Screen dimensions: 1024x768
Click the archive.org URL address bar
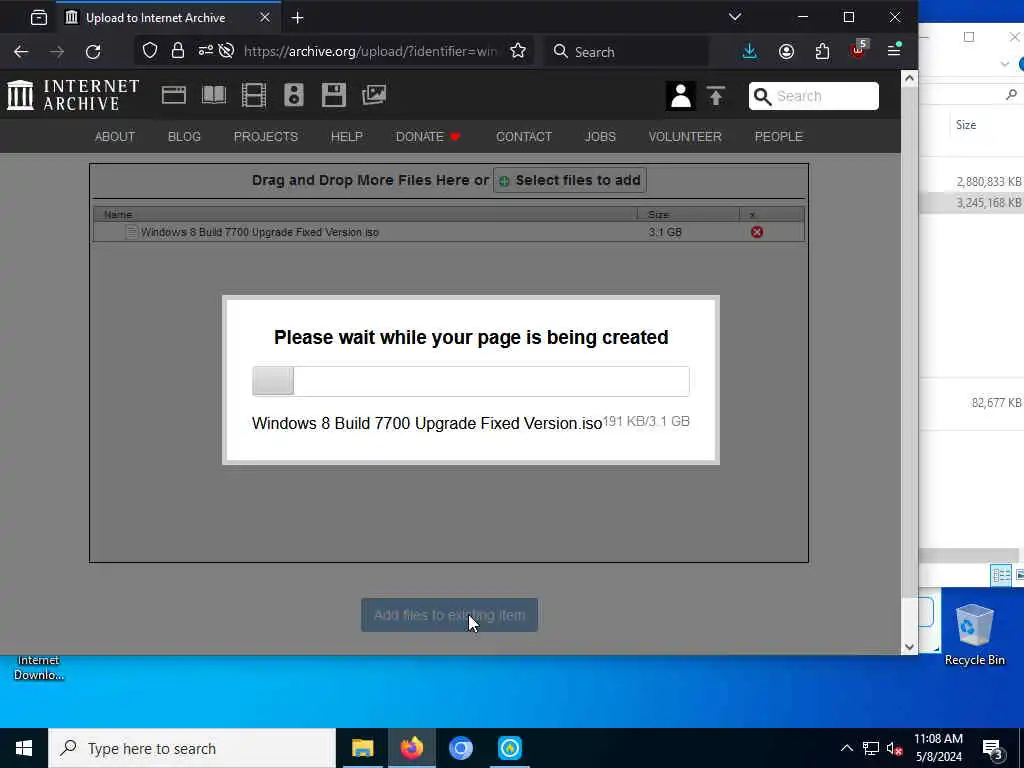(370, 51)
